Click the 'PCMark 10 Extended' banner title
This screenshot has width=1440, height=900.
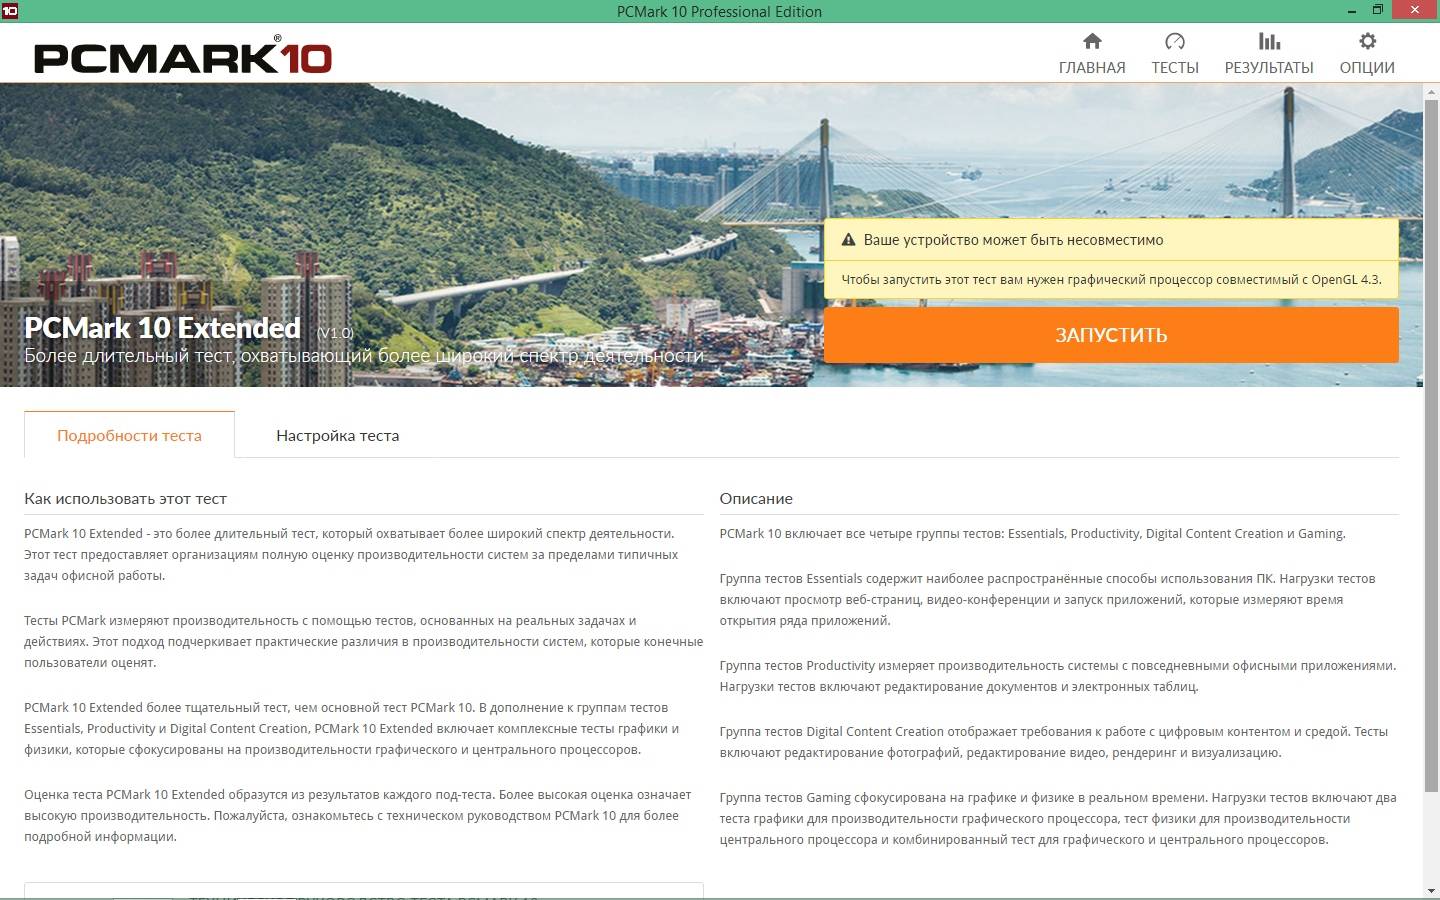(162, 327)
